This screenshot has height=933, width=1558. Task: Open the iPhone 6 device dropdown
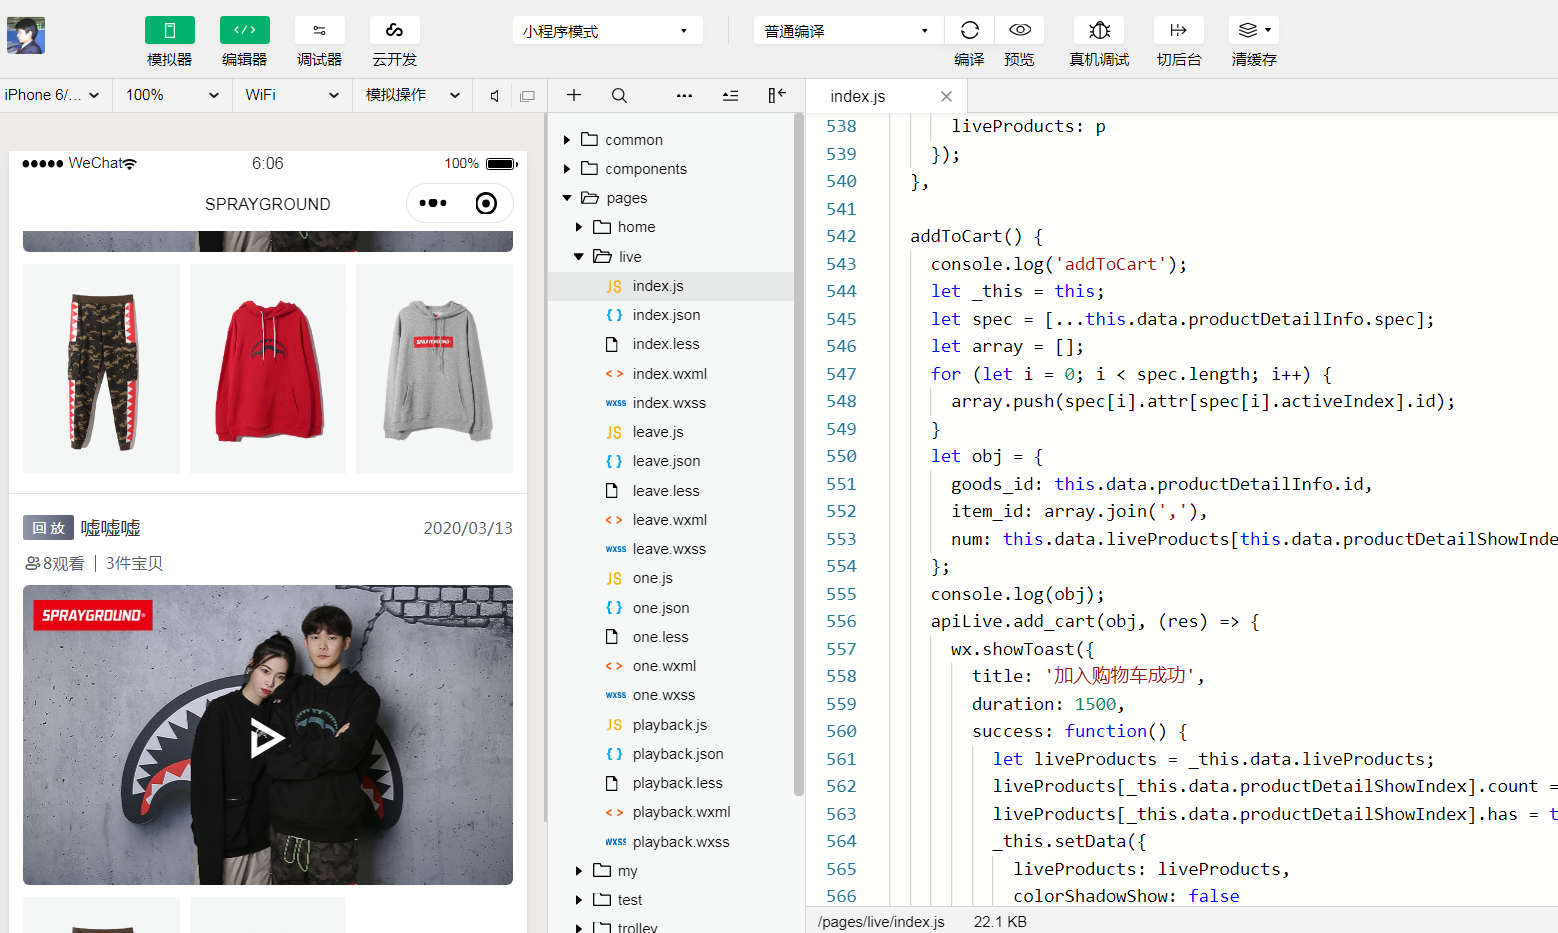(x=52, y=95)
